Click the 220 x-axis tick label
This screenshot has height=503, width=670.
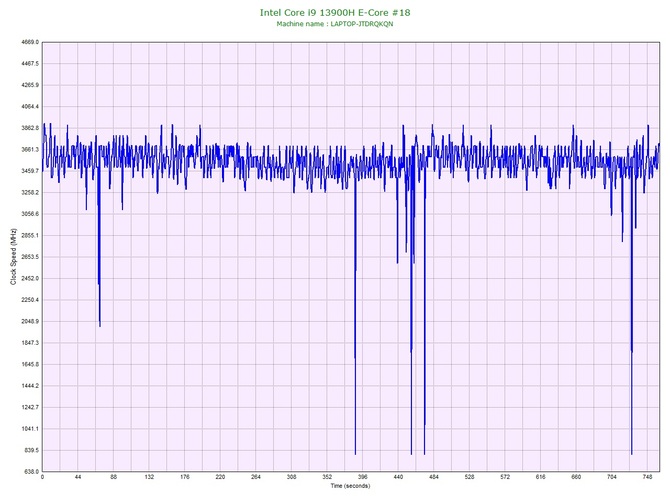tap(220, 478)
